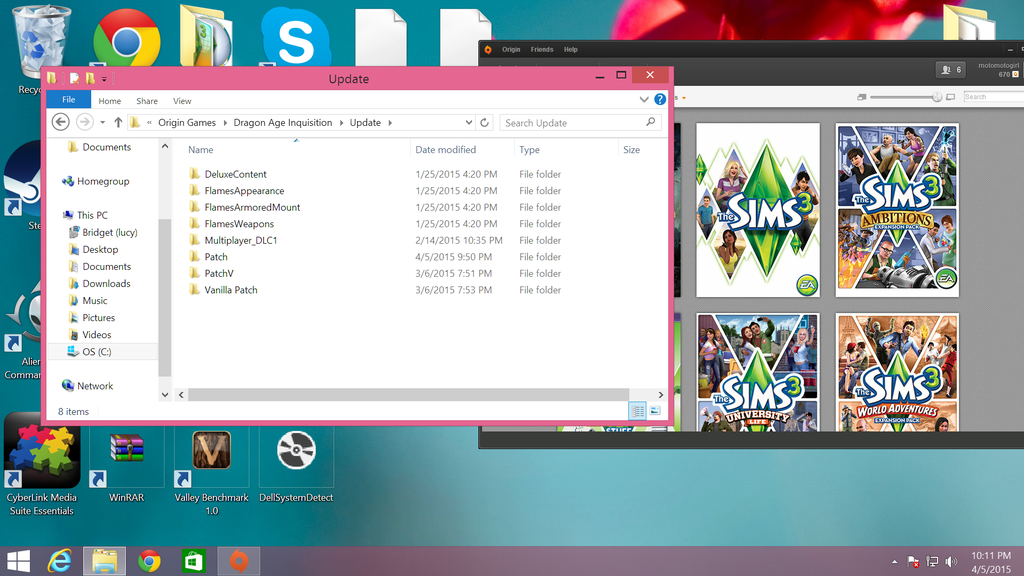
Task: Open the address bar history dropdown
Action: pyautogui.click(x=468, y=123)
